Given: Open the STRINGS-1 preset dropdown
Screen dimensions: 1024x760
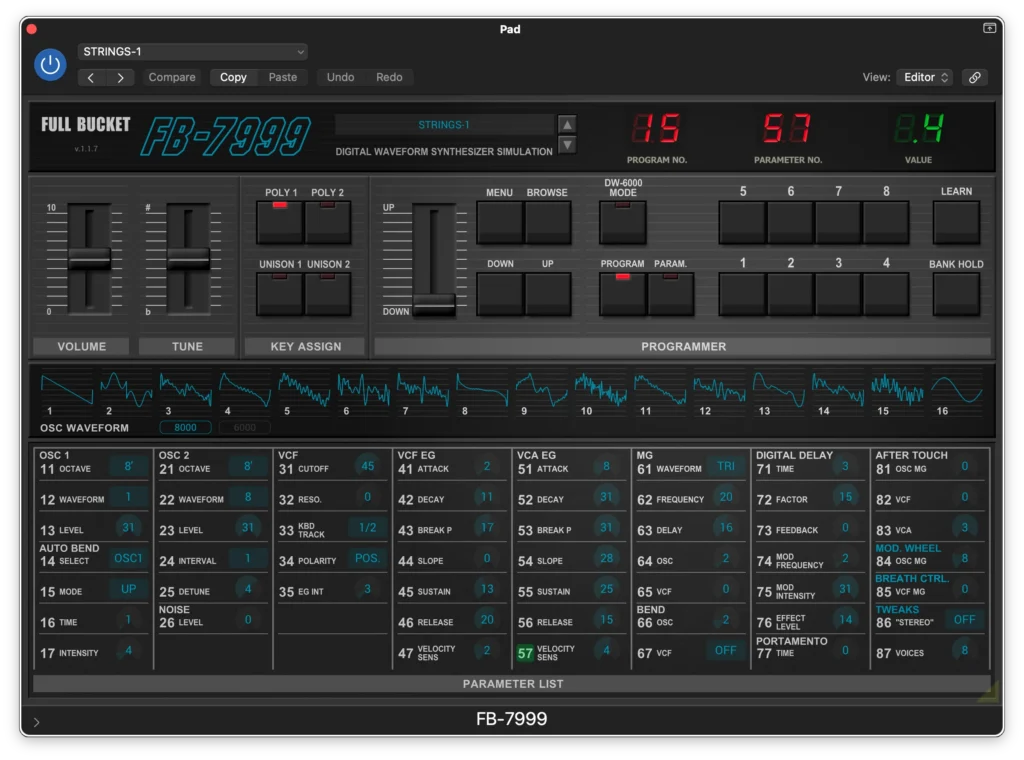Looking at the screenshot, I should [x=193, y=52].
